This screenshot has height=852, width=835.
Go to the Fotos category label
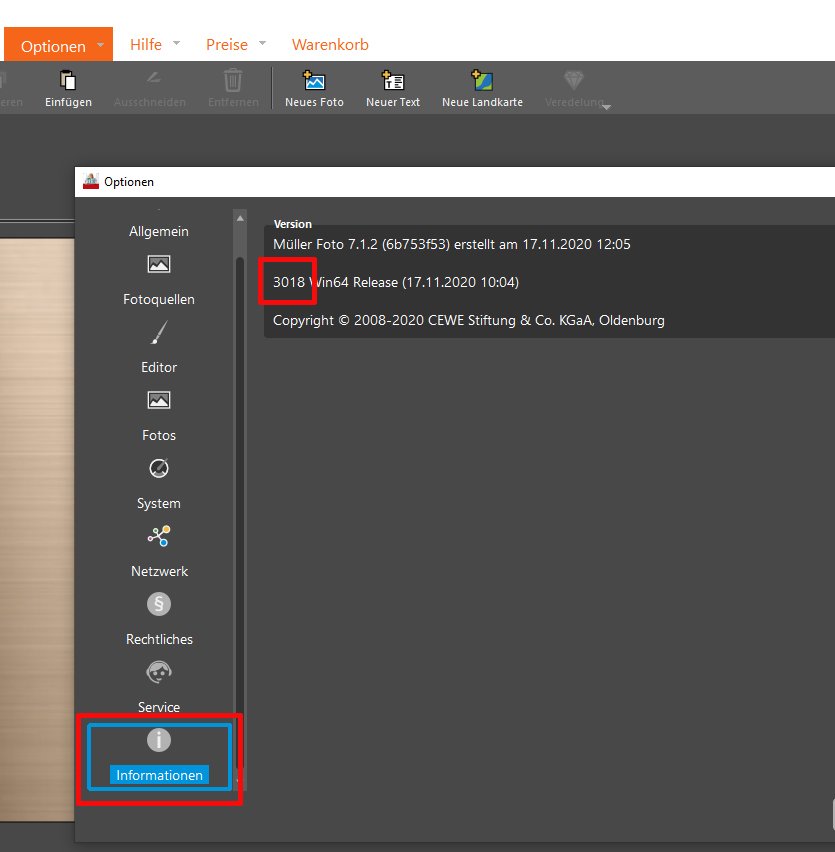(159, 435)
